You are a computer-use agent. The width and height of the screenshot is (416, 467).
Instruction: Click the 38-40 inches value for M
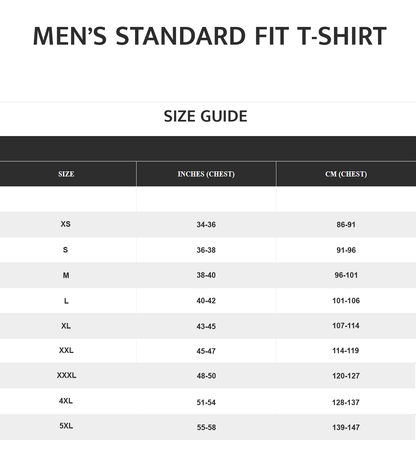[x=206, y=275]
